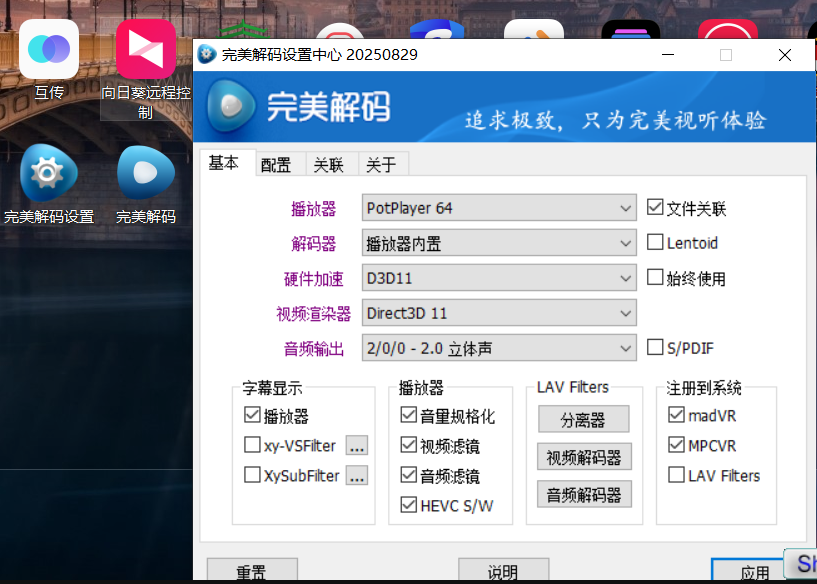Screen dimensions: 817x584
Task: Click the title bar gear icon
Action: (x=207, y=54)
